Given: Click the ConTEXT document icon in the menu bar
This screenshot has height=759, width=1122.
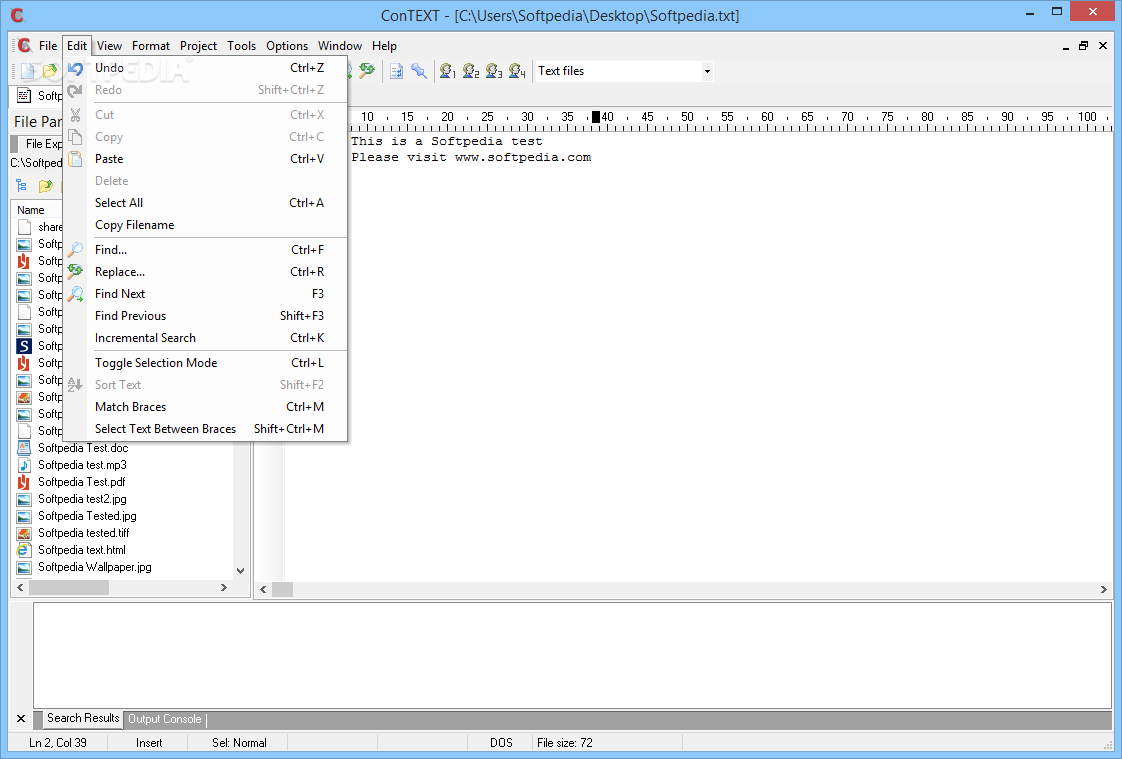Looking at the screenshot, I should pos(24,46).
